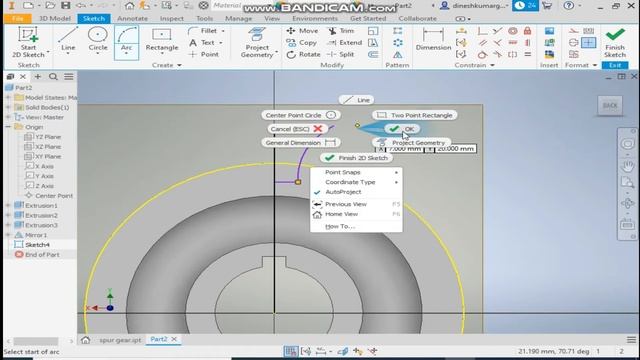Apply the Equal constraint

pos(528,54)
